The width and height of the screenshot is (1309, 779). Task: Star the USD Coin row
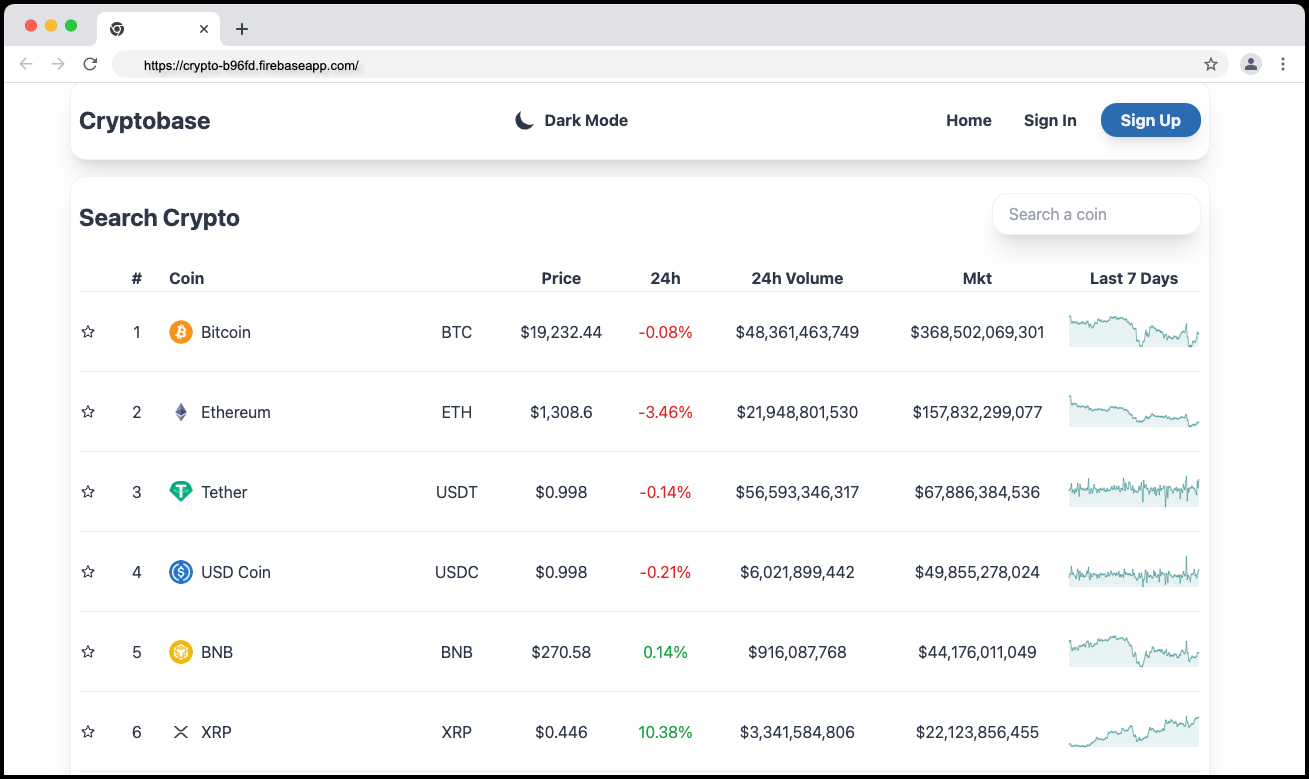[88, 572]
